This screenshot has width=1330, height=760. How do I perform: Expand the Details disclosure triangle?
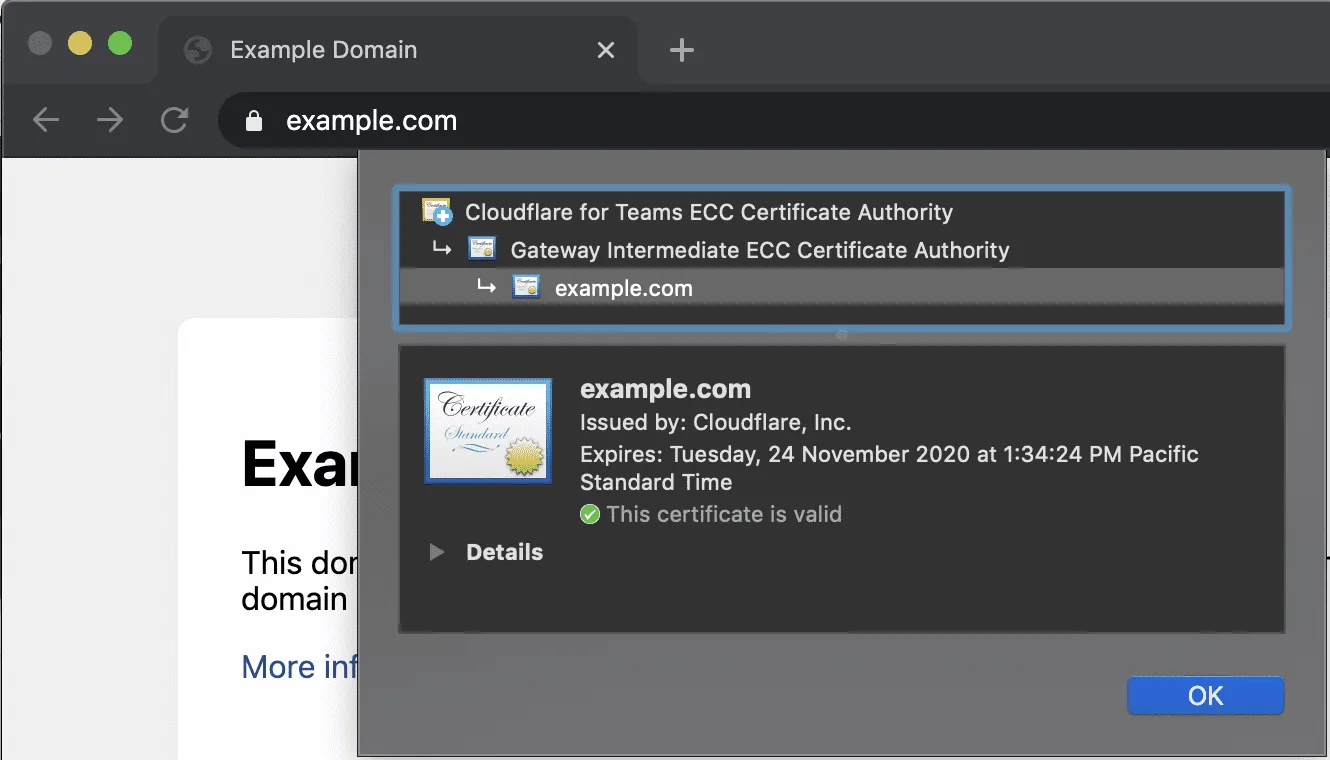click(436, 552)
